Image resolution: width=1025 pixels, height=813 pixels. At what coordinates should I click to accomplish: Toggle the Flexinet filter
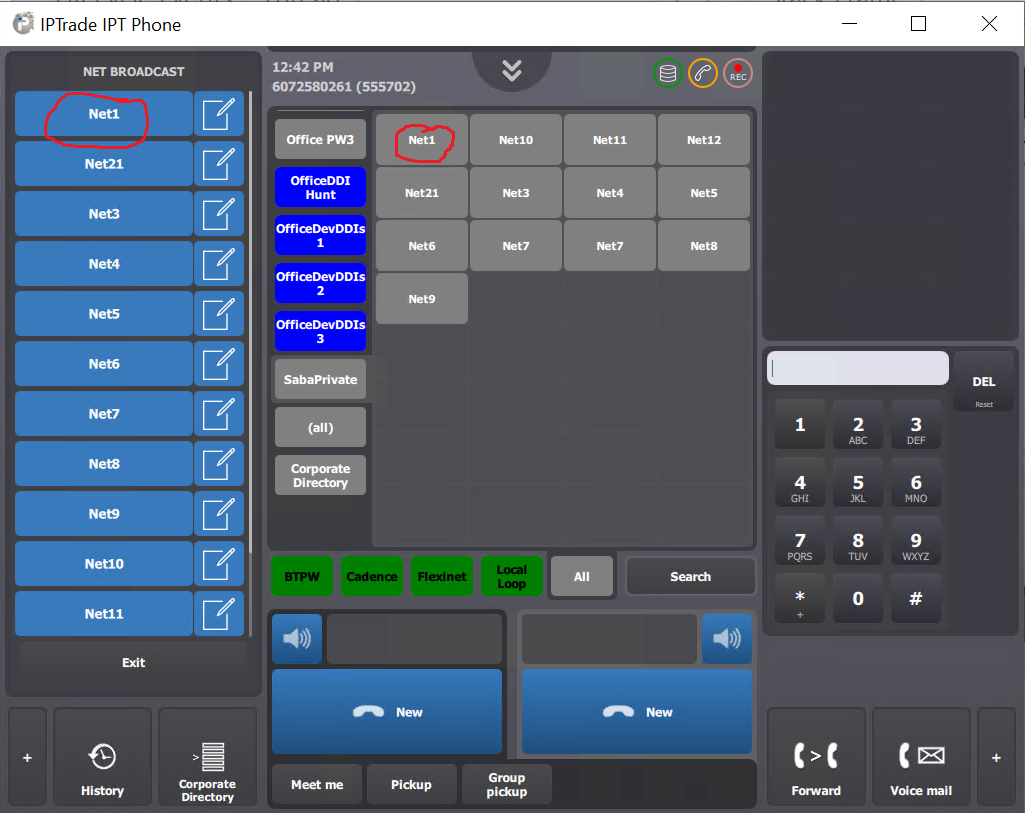pyautogui.click(x=442, y=576)
